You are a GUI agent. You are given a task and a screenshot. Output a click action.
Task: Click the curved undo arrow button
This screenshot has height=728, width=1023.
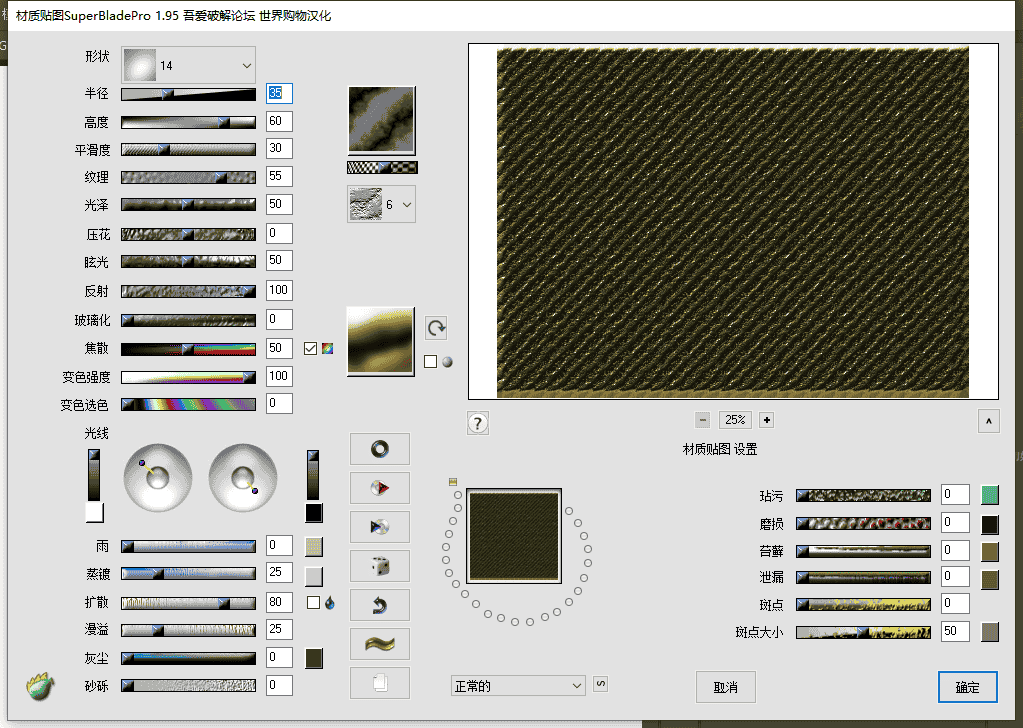(380, 605)
